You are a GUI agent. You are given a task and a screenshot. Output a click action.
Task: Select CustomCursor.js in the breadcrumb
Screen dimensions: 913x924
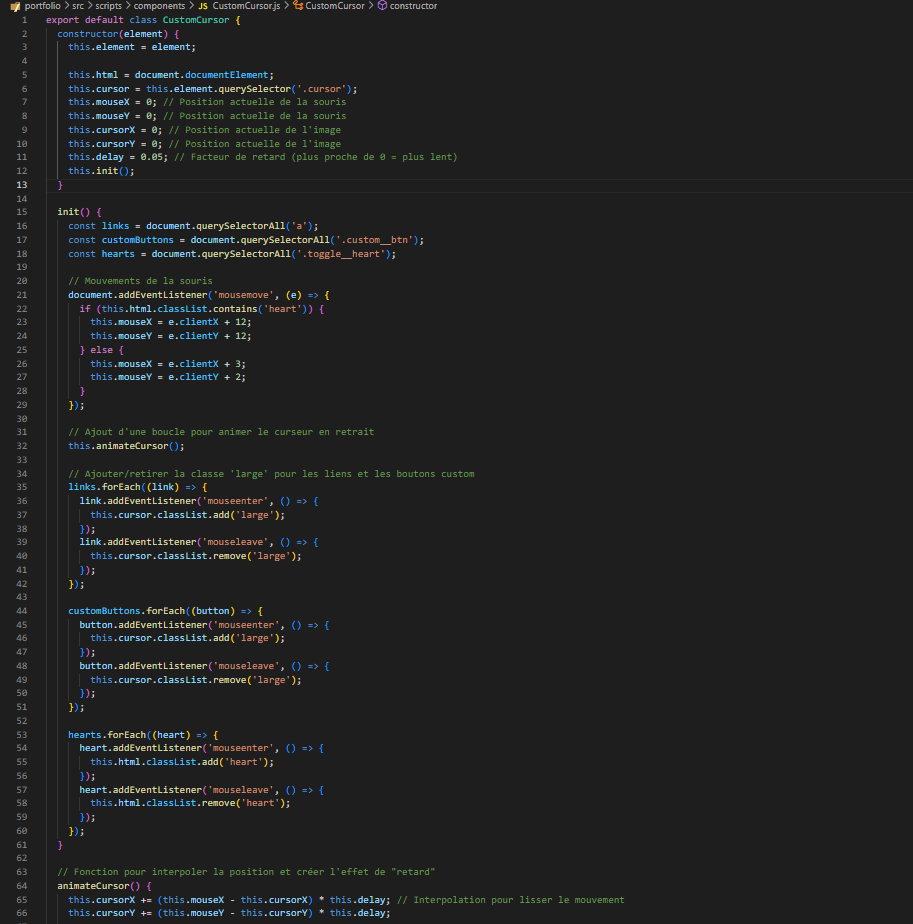245,6
